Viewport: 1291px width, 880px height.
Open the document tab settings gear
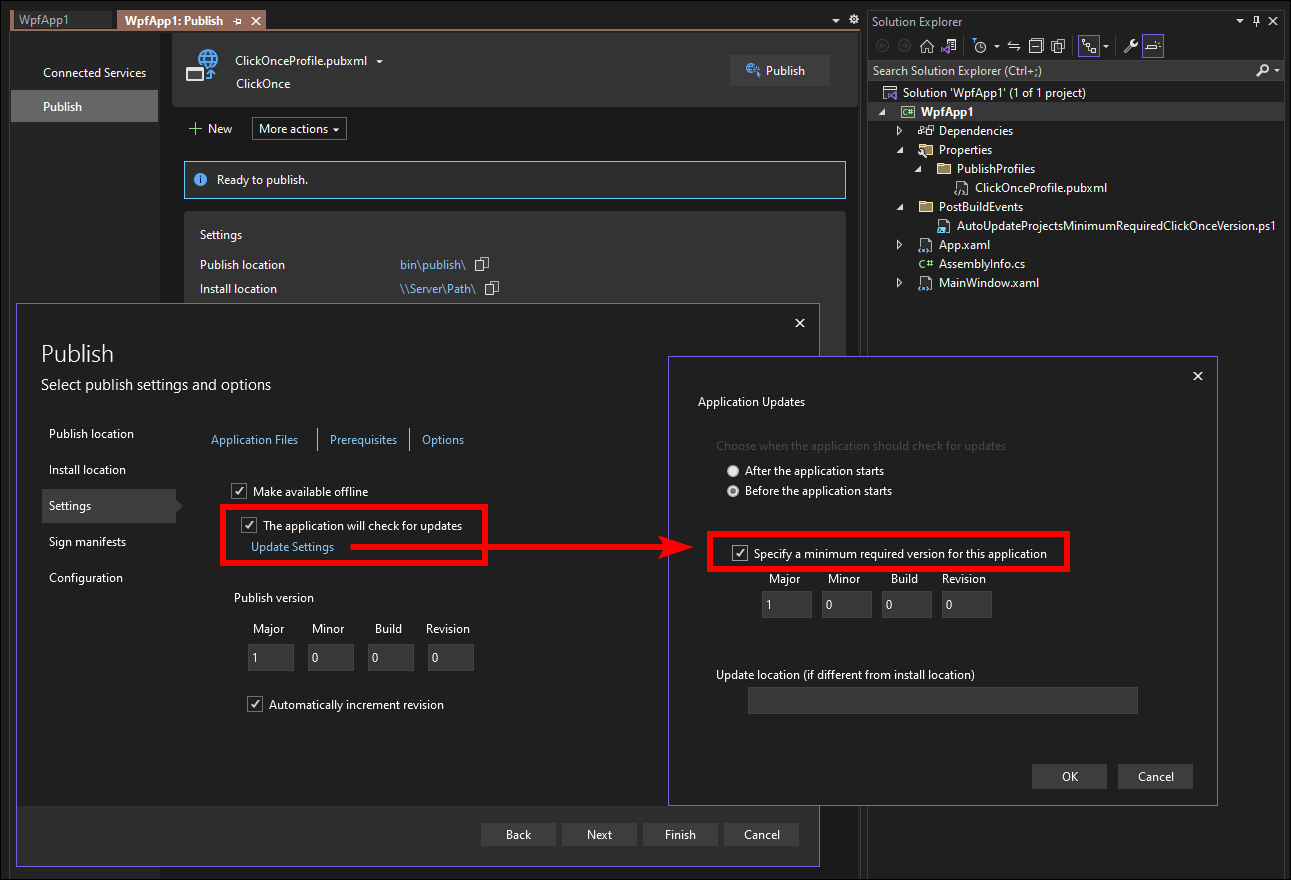click(853, 19)
